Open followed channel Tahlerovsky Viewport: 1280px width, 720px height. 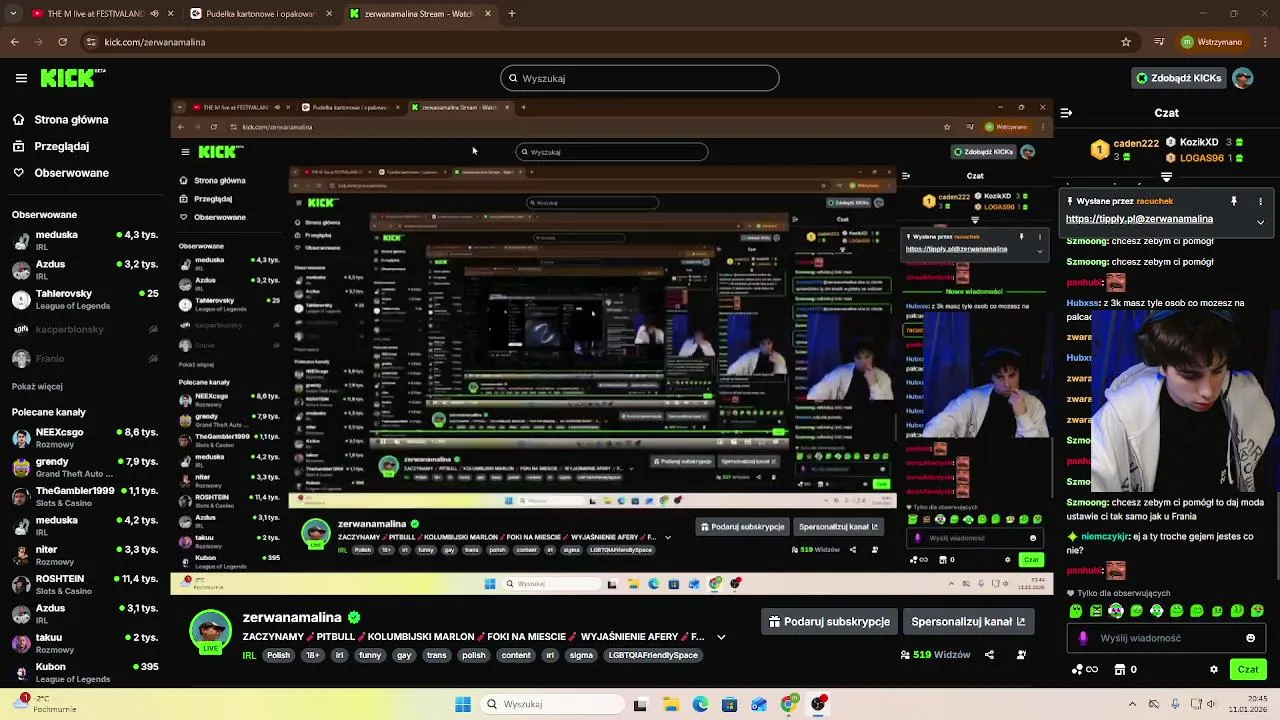[85, 299]
